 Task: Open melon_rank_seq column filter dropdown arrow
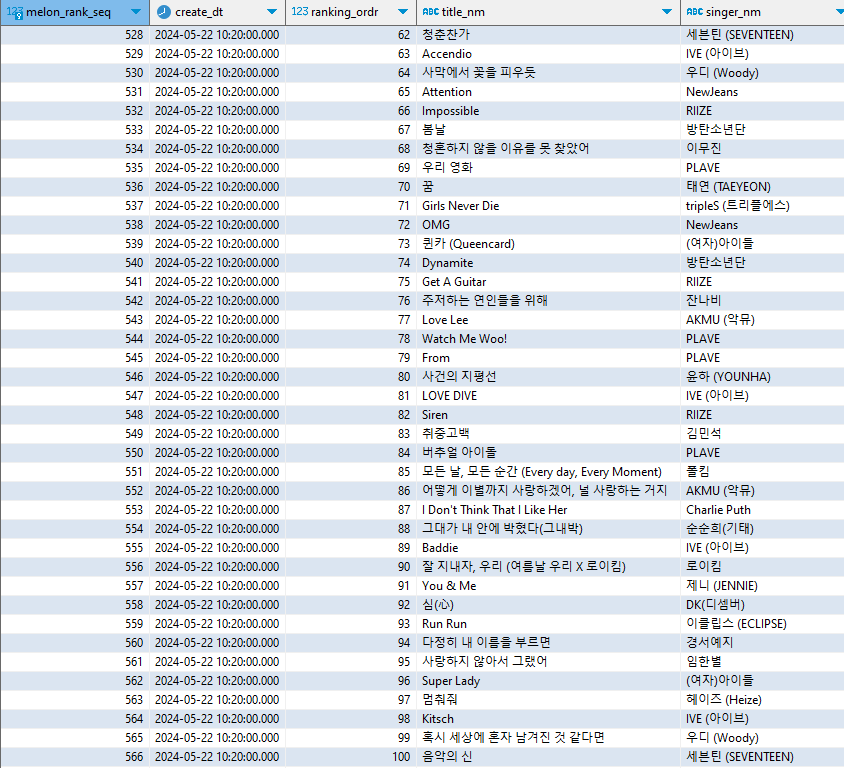(136, 12)
